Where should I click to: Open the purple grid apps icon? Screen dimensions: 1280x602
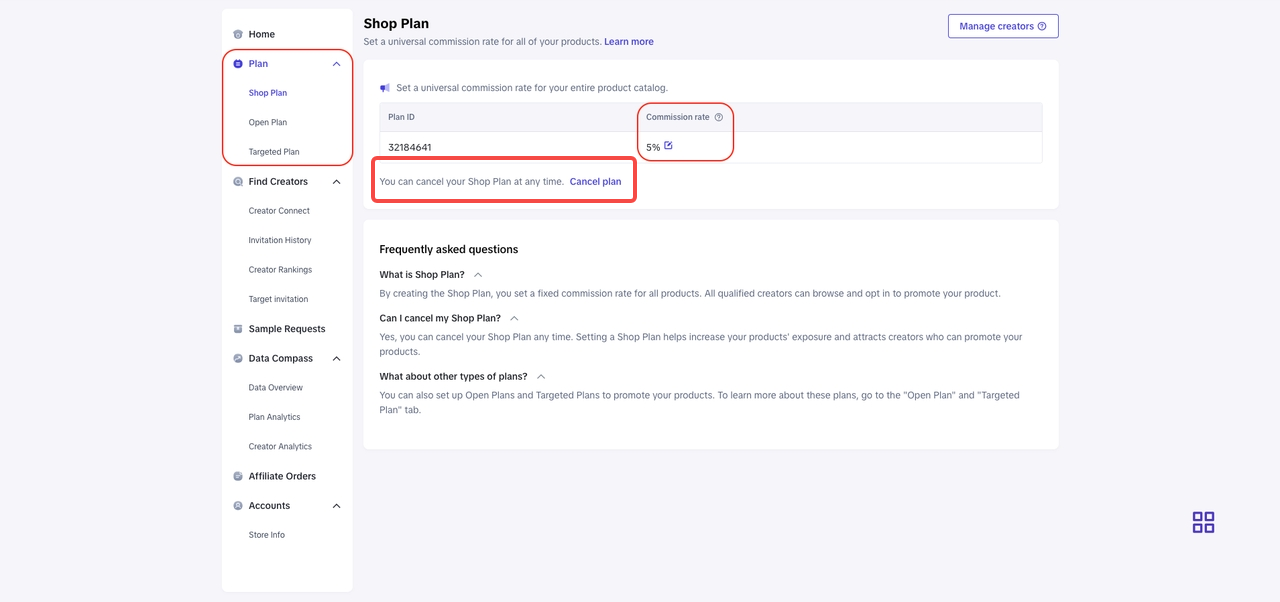pos(1203,522)
